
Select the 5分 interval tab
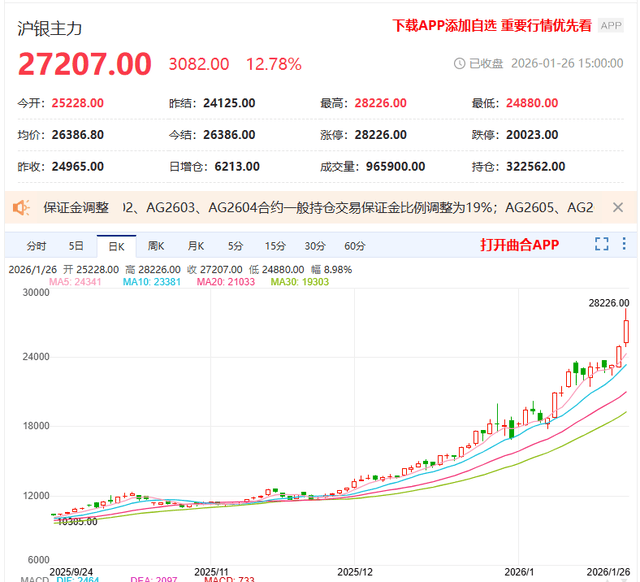[235, 246]
